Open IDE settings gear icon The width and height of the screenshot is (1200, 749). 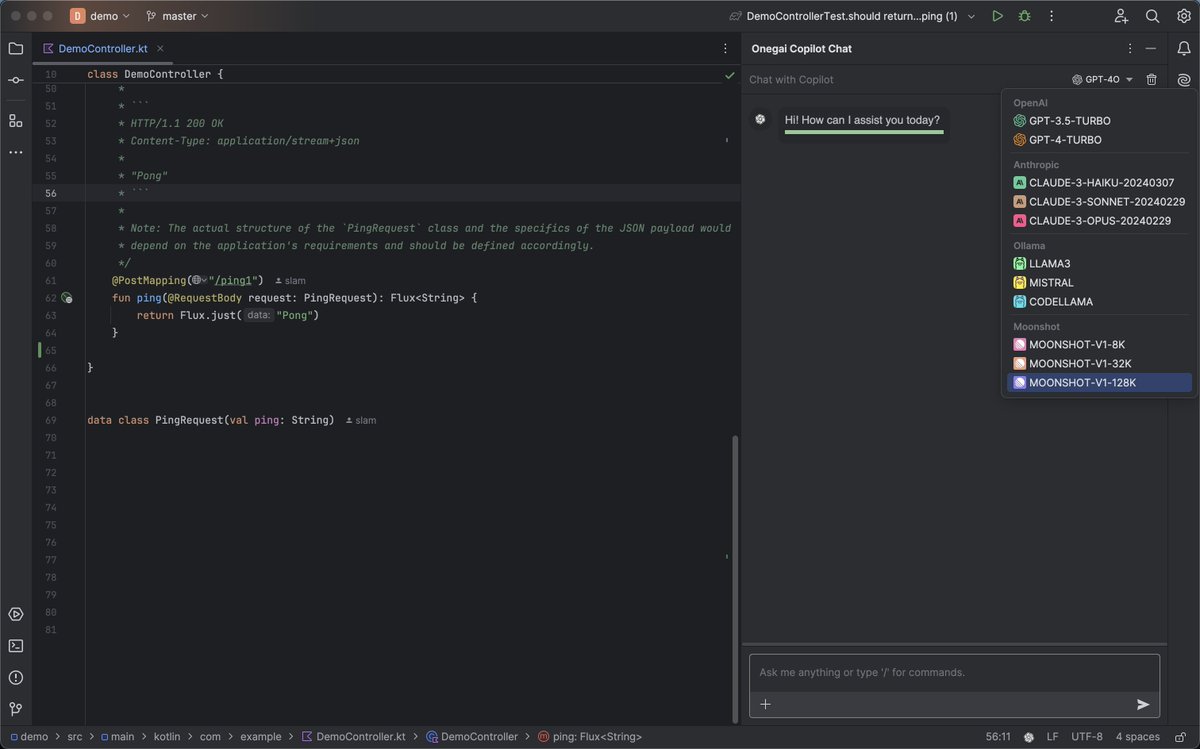(1182, 16)
